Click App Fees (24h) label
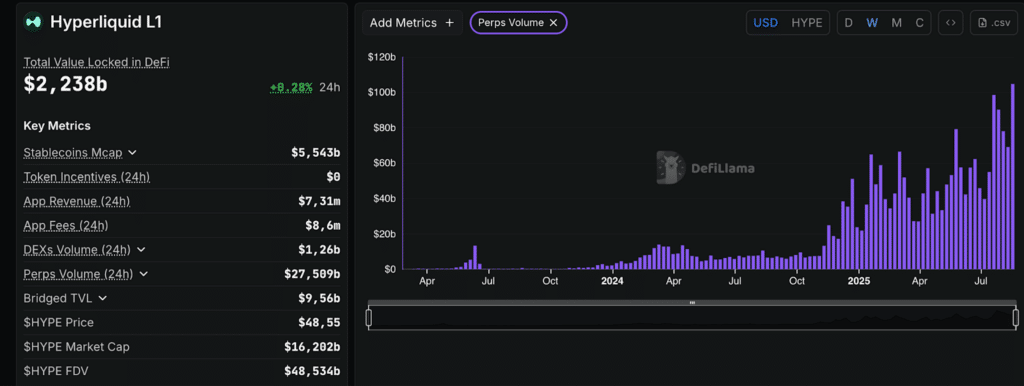This screenshot has width=1024, height=386. coord(66,225)
